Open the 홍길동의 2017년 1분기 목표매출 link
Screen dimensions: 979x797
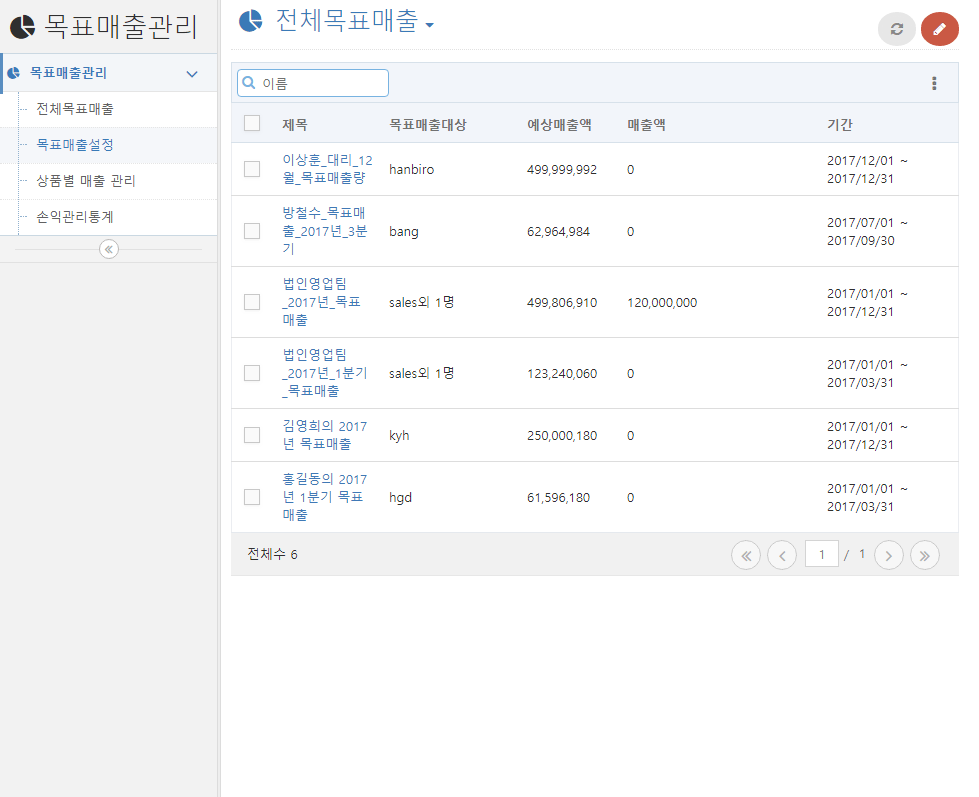point(325,497)
